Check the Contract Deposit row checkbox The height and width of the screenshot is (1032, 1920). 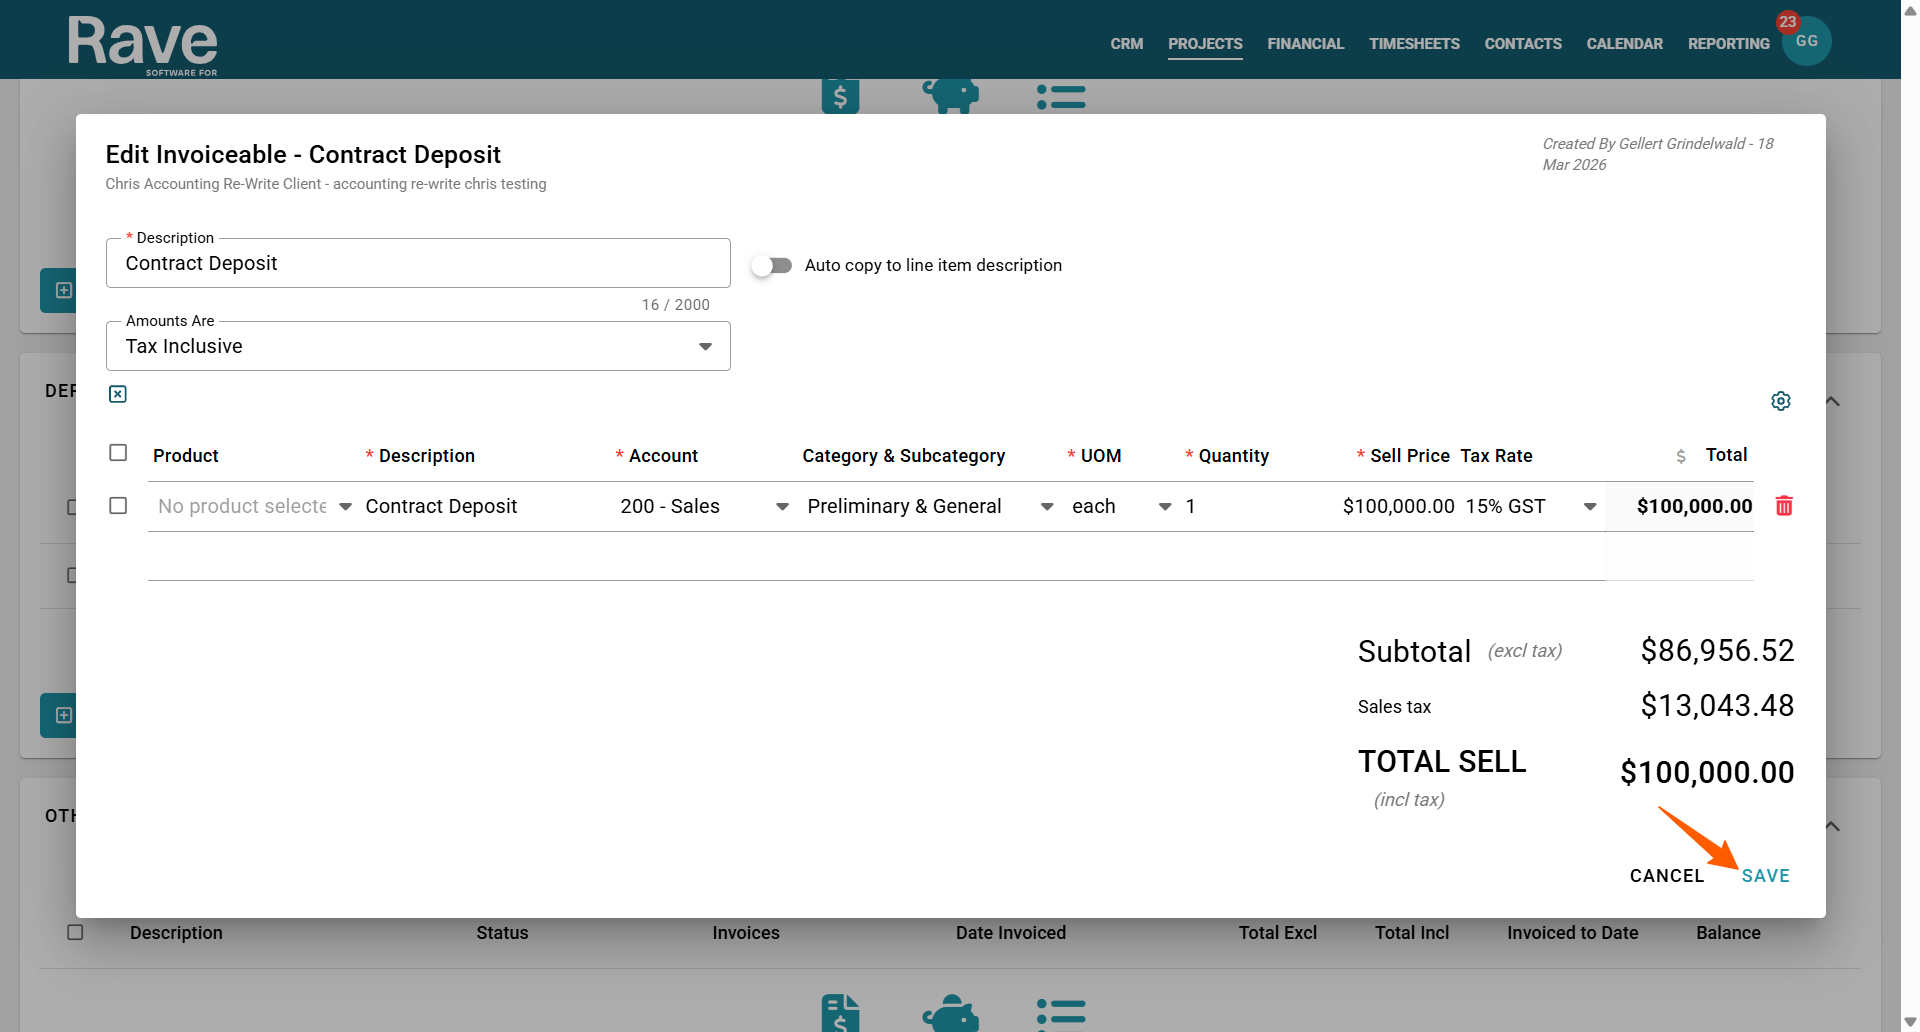coord(118,506)
